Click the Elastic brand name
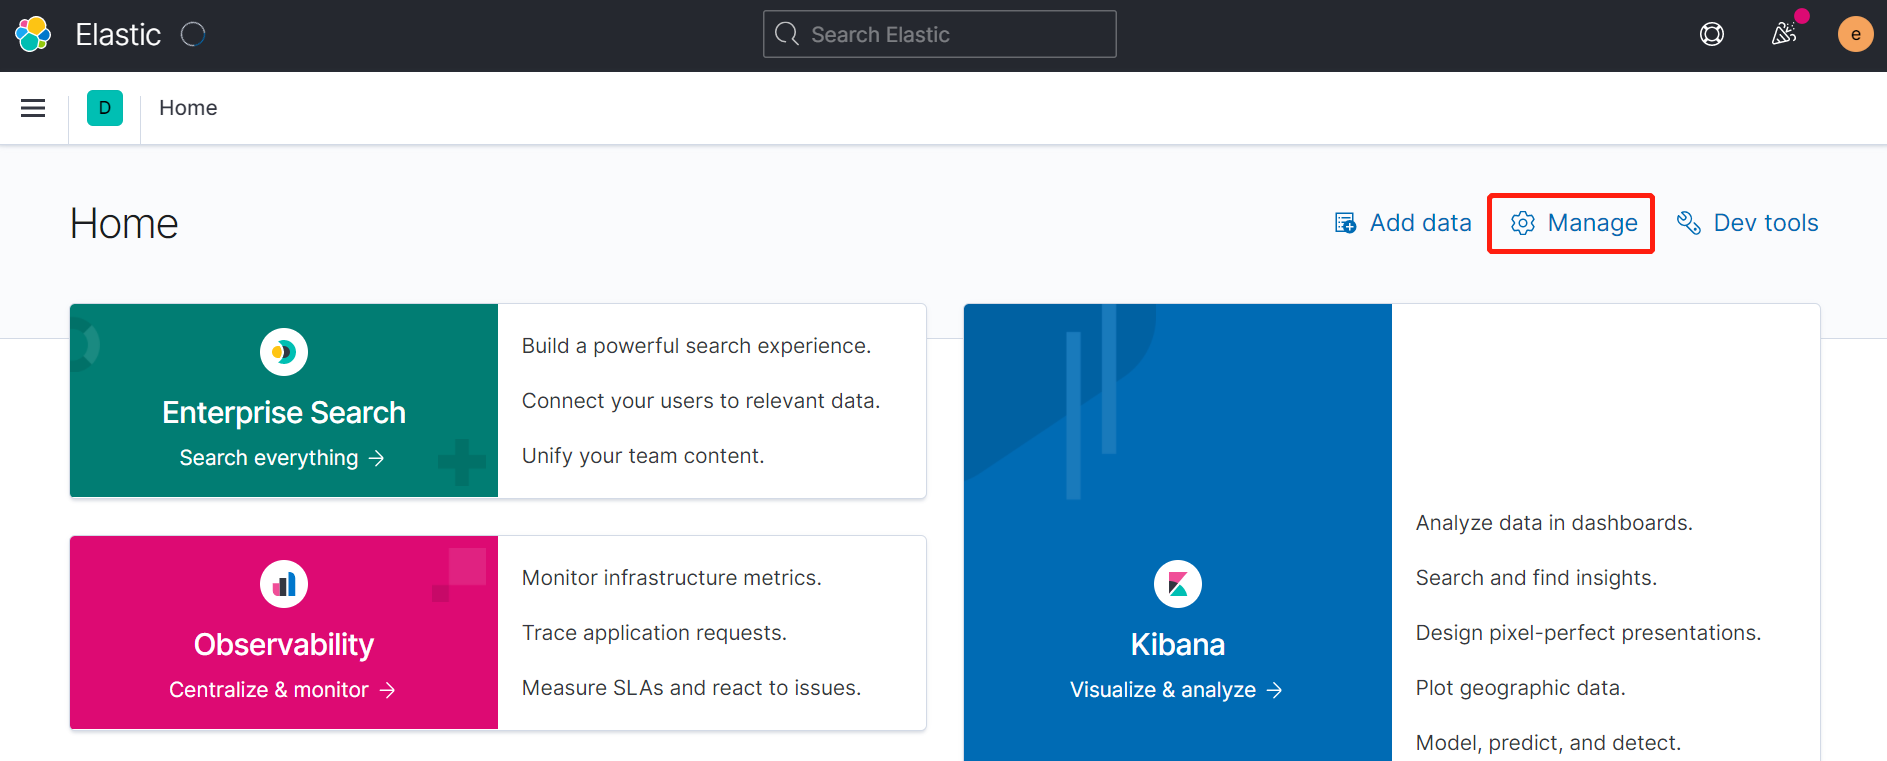This screenshot has height=761, width=1887. tap(118, 35)
